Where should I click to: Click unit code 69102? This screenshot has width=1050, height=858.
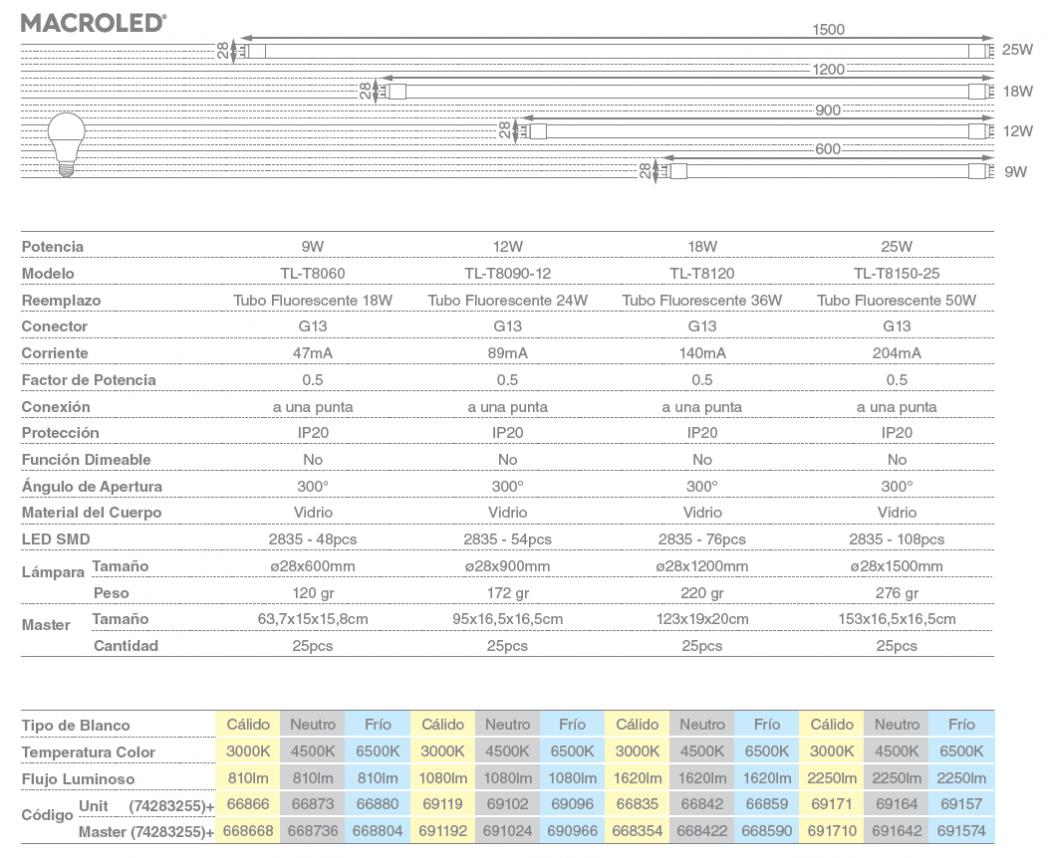coord(508,804)
